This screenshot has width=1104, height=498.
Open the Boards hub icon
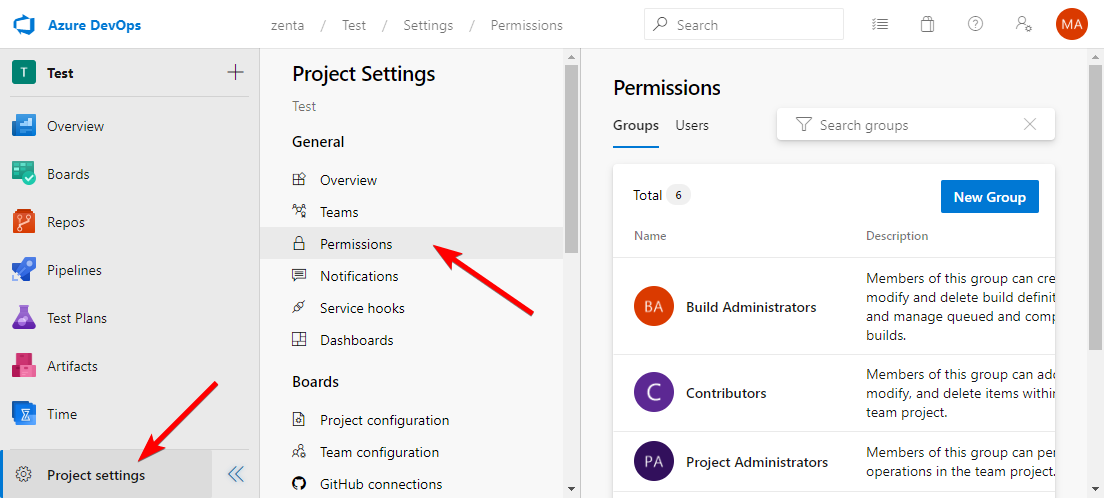tap(24, 174)
